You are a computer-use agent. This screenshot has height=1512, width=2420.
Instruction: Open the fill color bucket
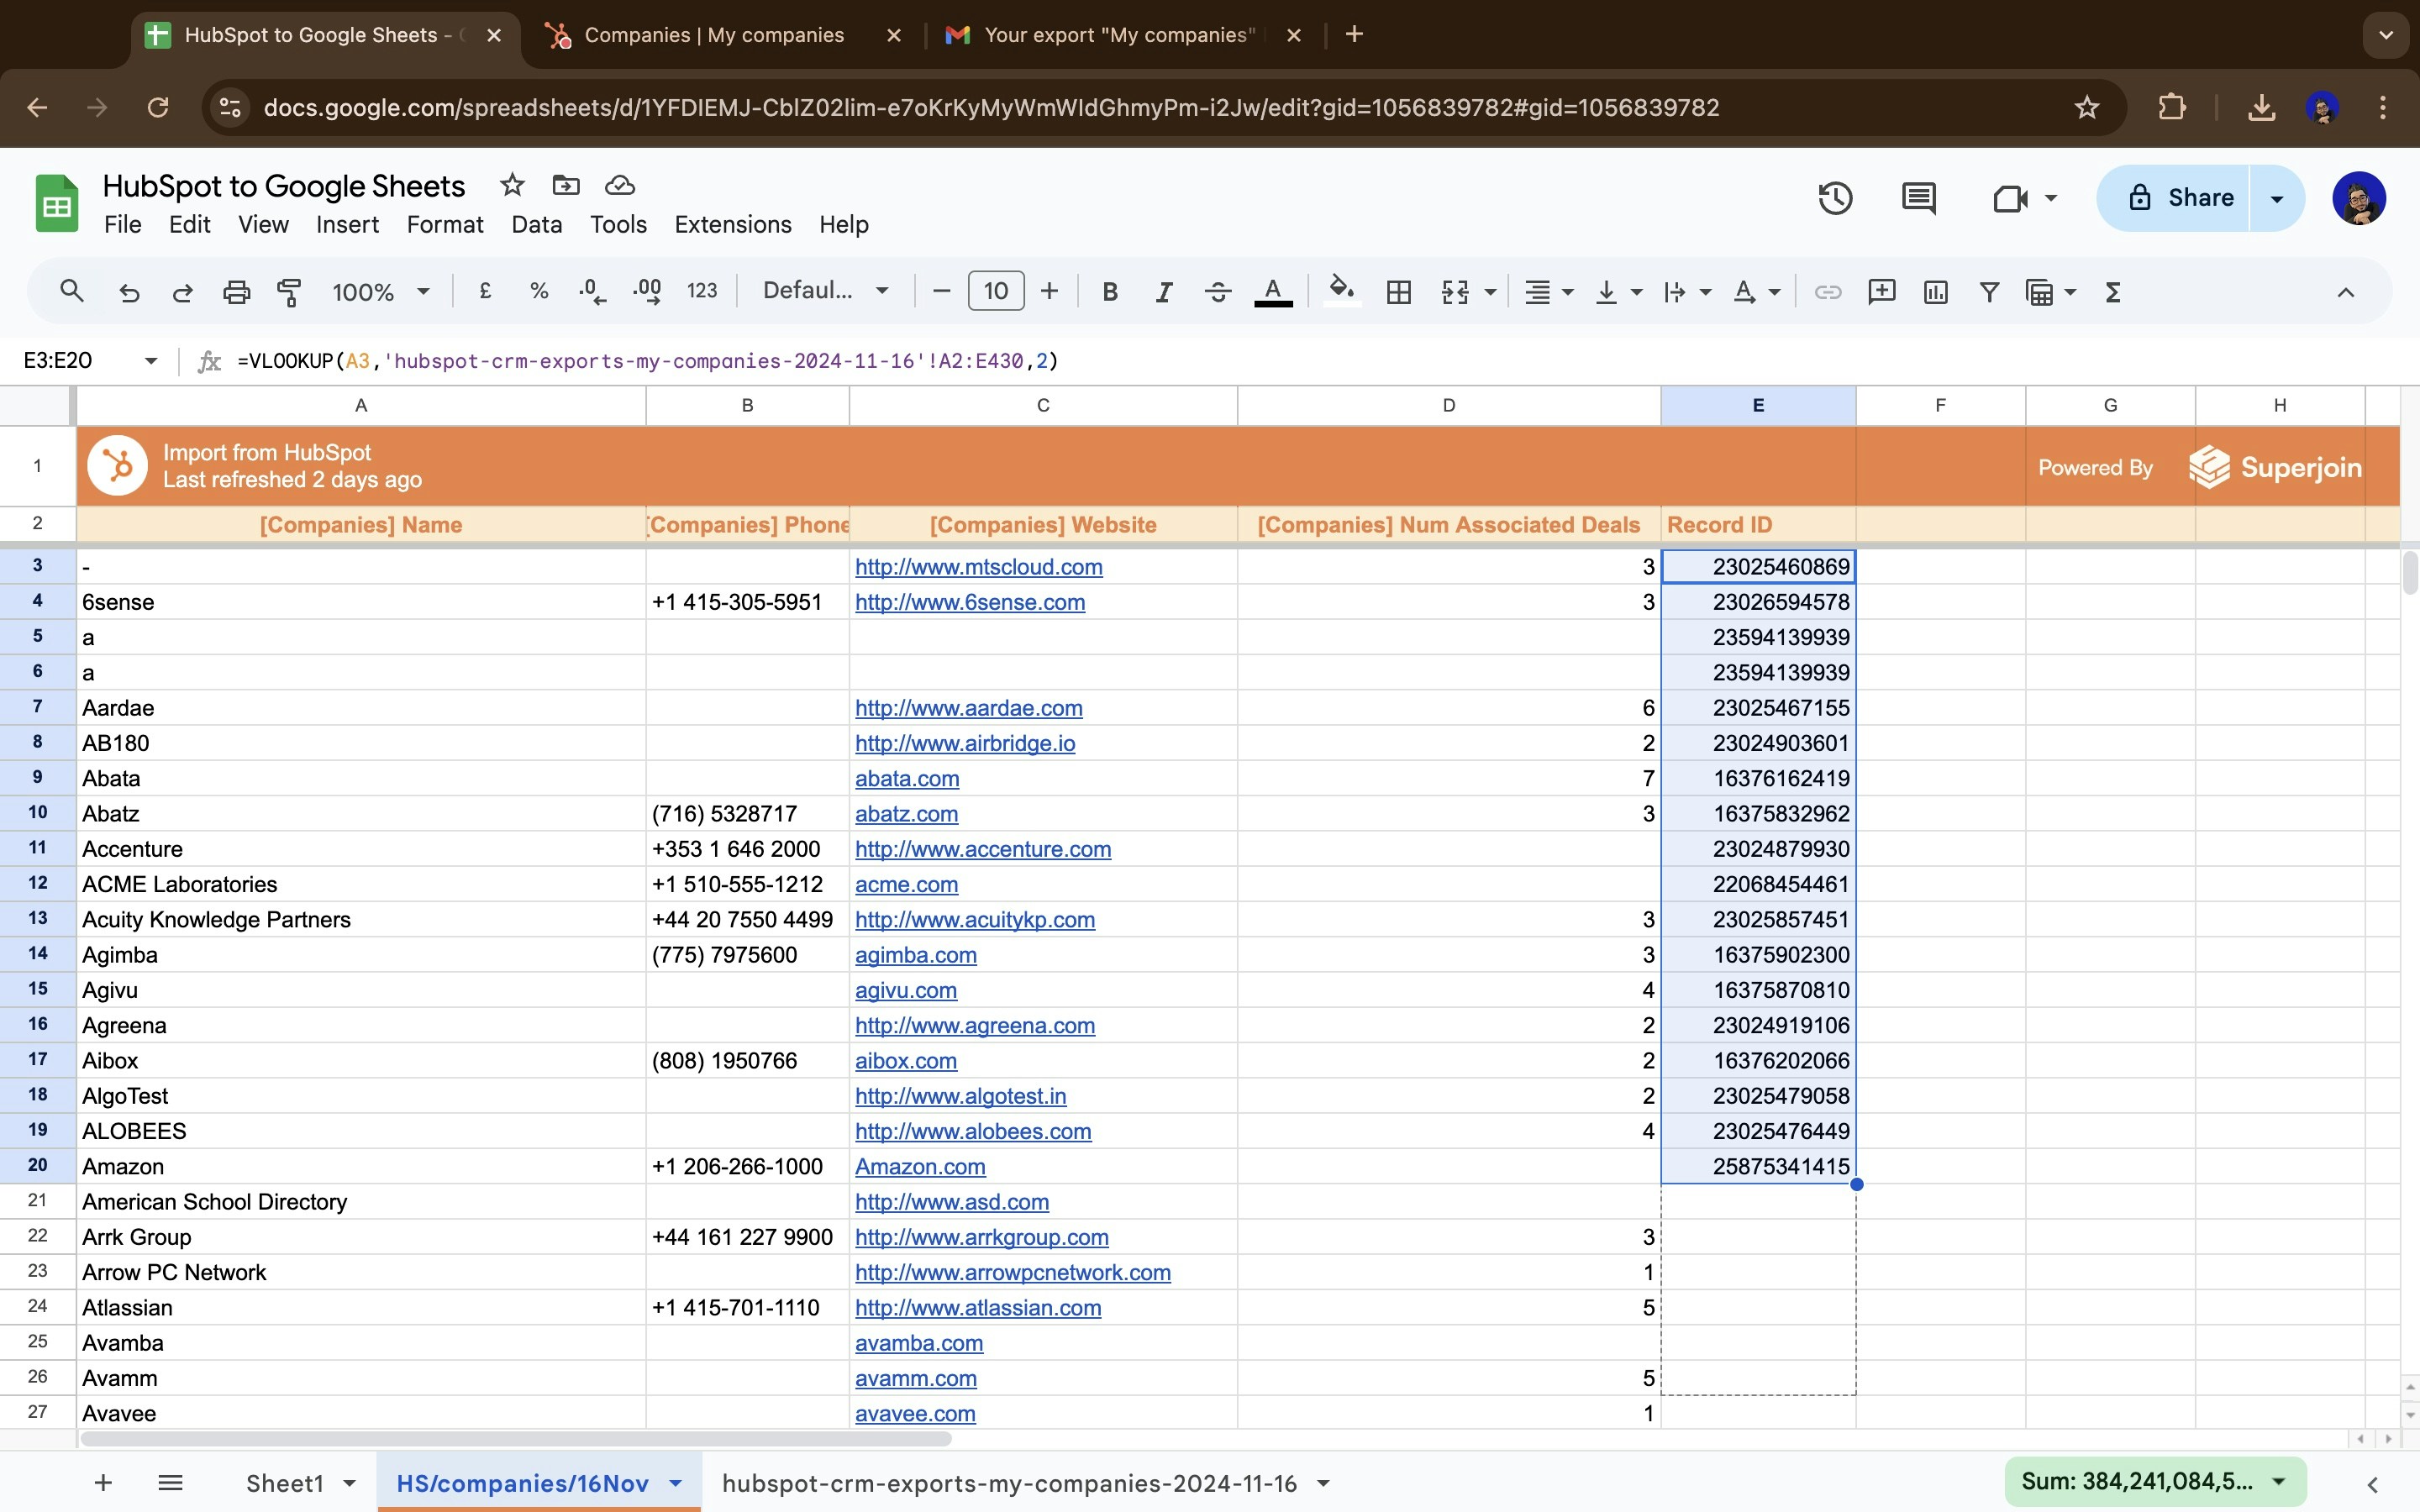[1340, 292]
